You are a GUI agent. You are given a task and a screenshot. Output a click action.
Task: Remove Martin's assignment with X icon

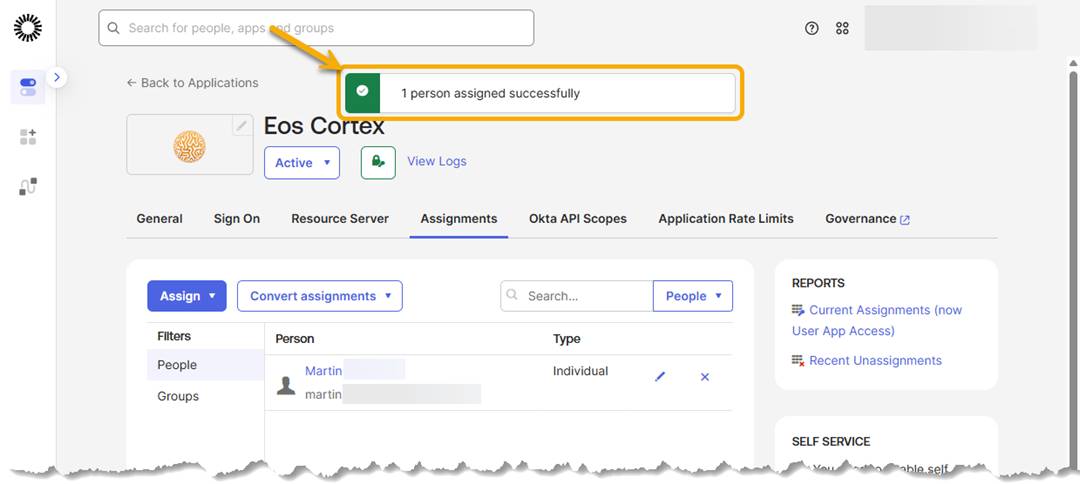click(x=705, y=377)
